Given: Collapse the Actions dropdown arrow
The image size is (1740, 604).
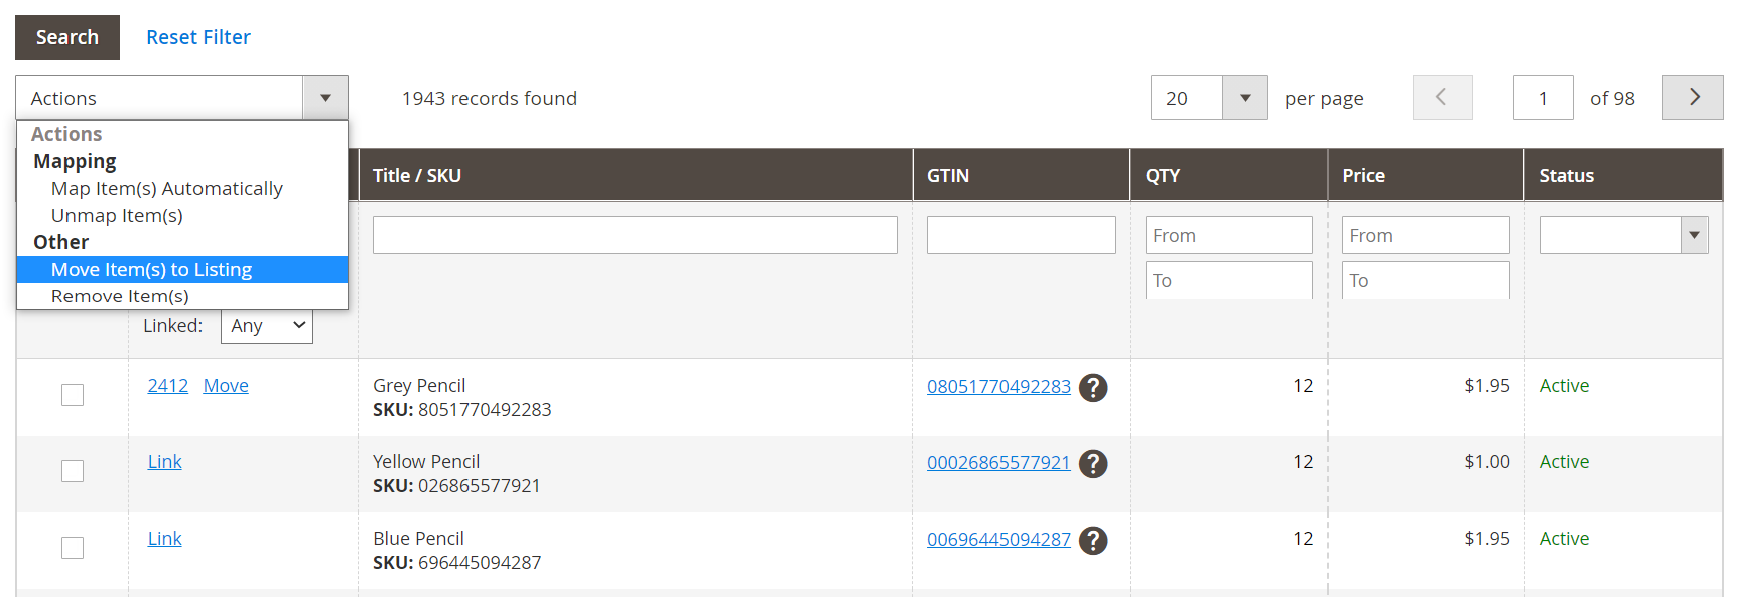Looking at the screenshot, I should click(325, 98).
